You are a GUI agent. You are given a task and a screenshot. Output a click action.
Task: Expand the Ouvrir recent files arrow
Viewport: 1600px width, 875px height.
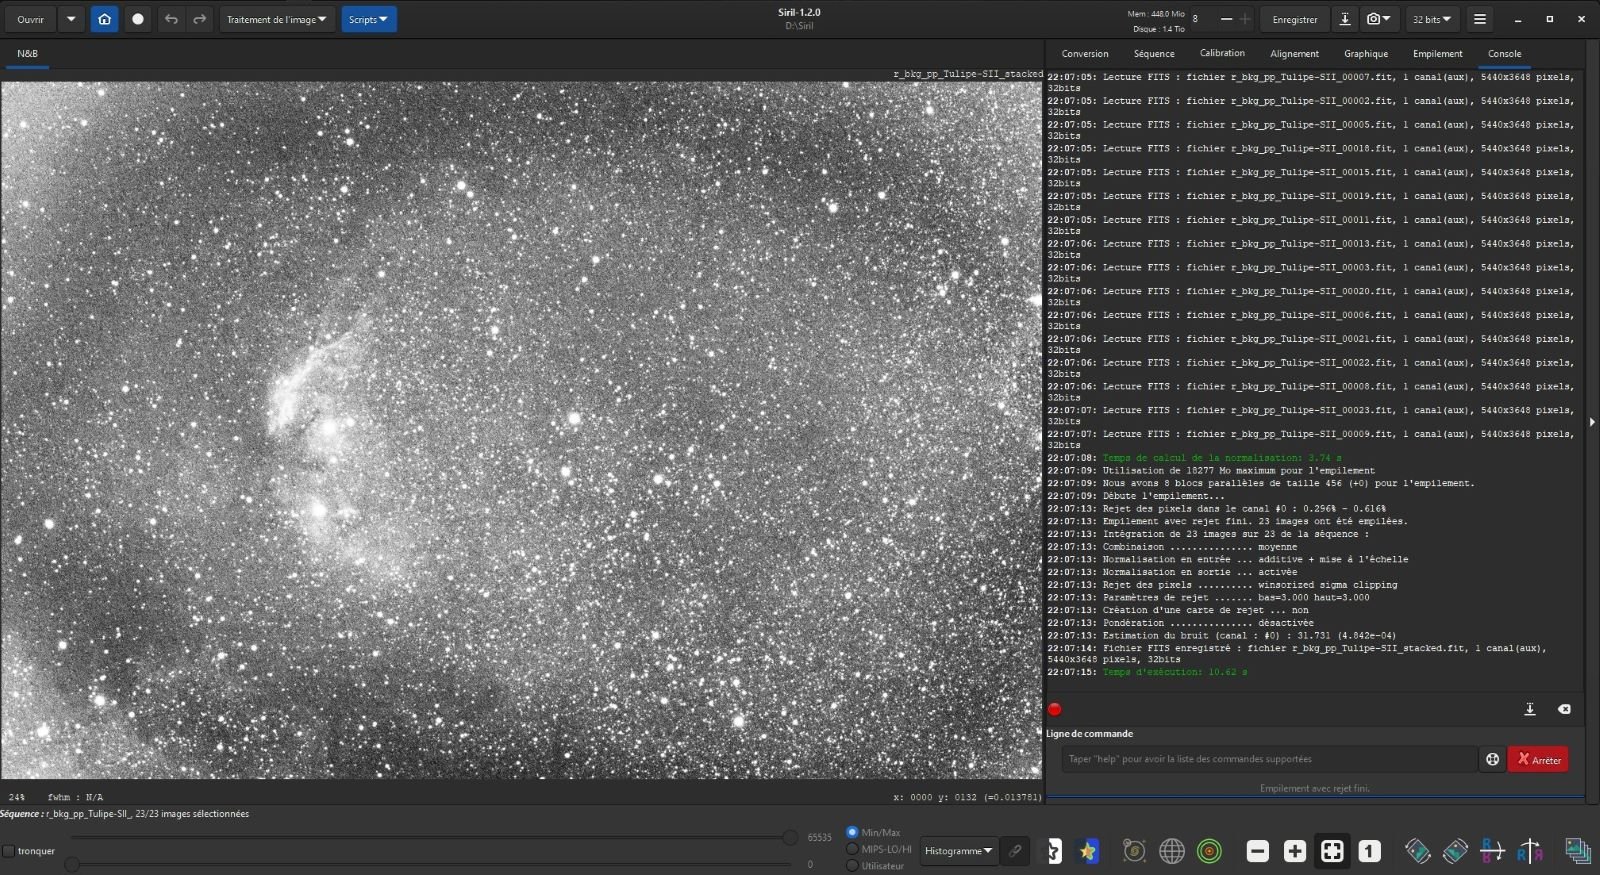tap(71, 19)
